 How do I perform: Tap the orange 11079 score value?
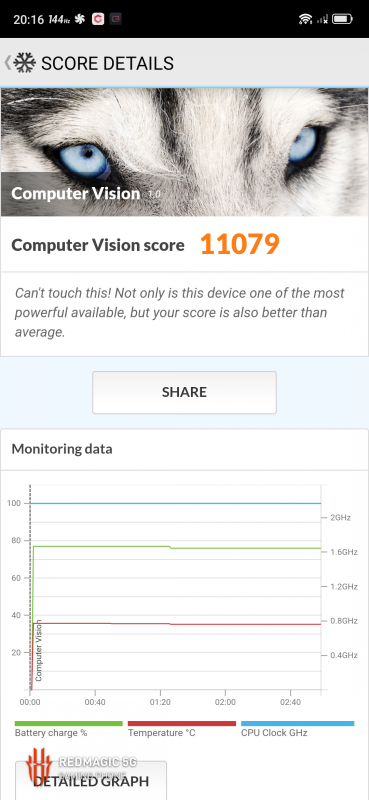(239, 244)
